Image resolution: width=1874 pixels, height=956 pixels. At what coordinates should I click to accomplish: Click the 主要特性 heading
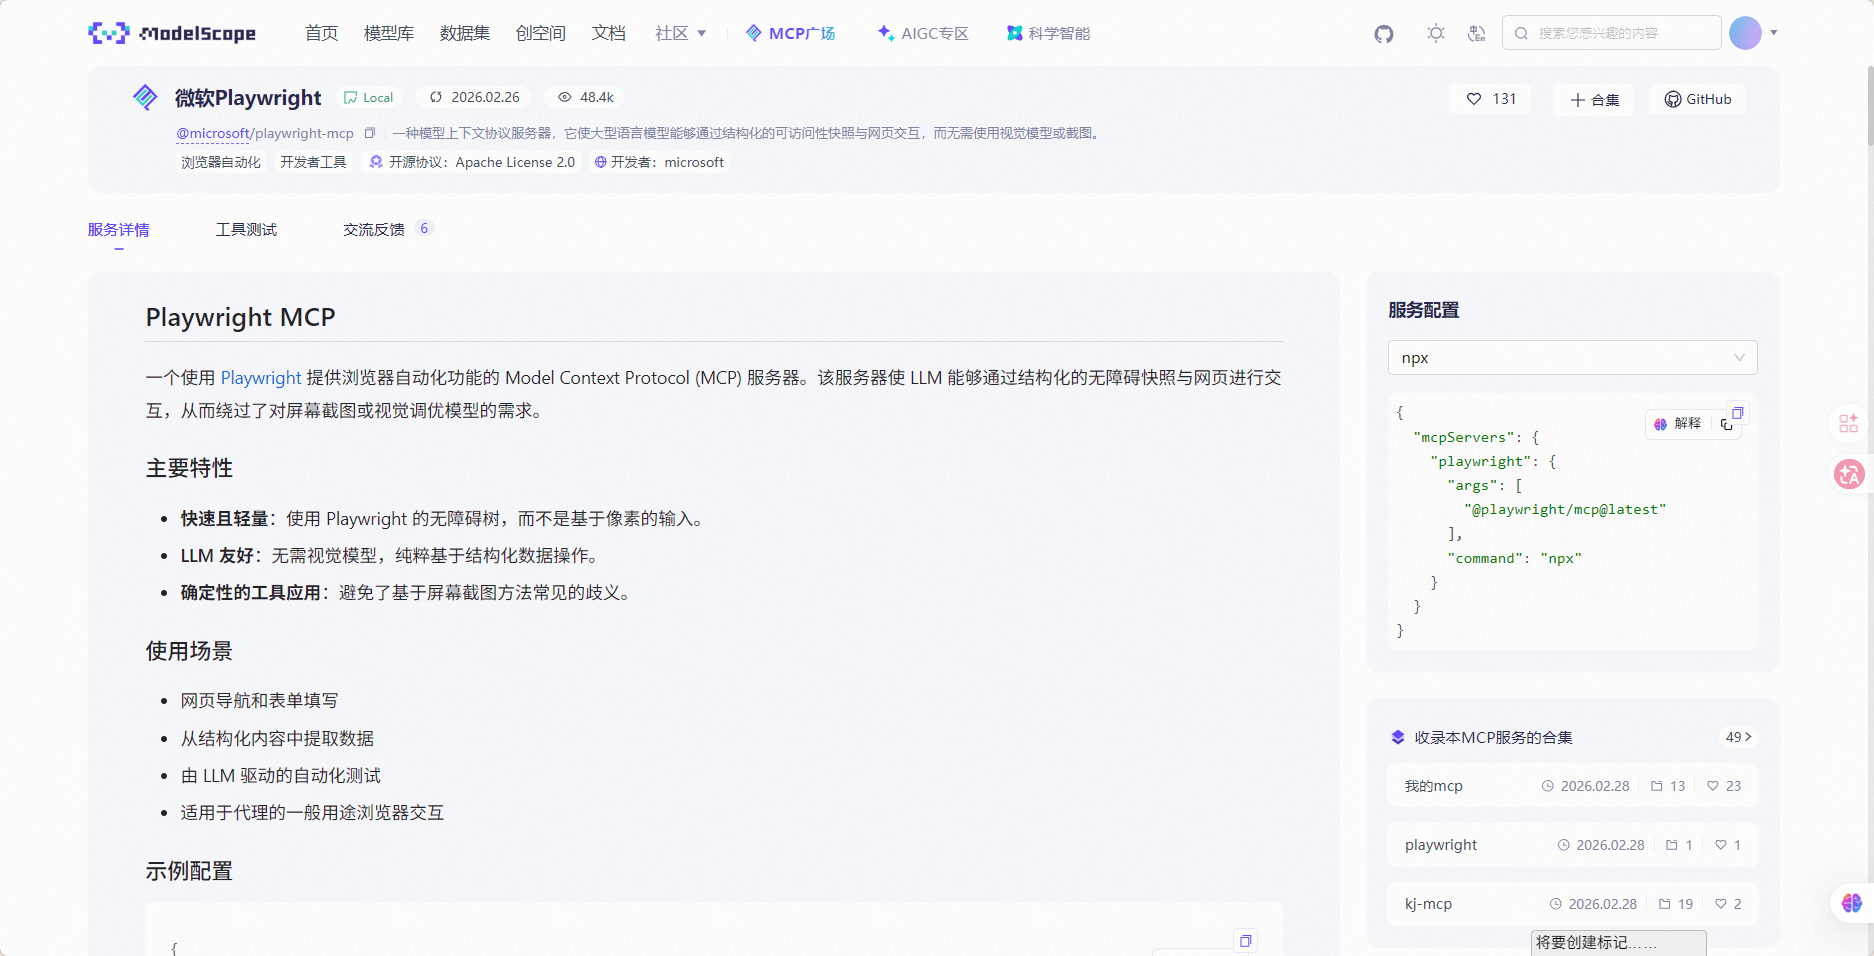[189, 468]
